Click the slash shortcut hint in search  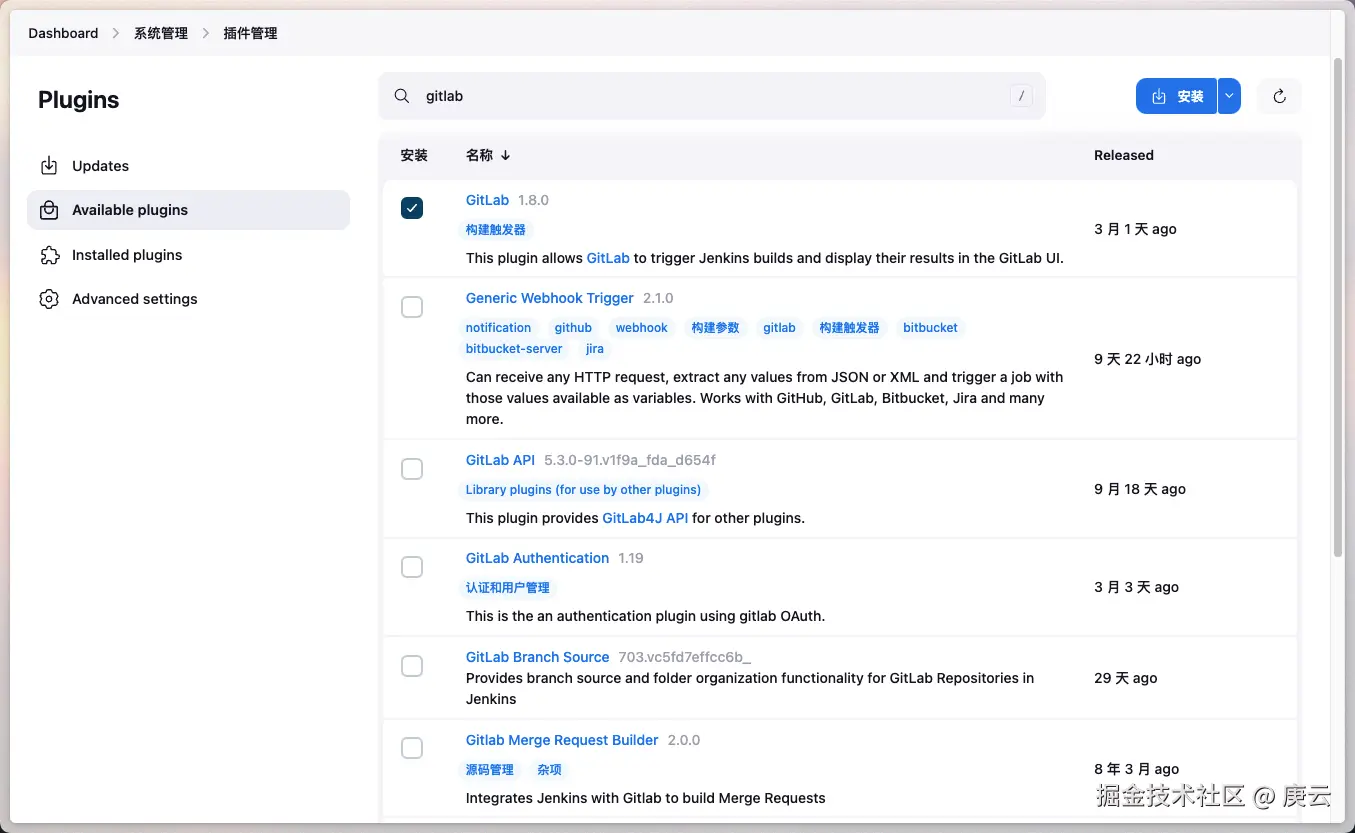pyautogui.click(x=1021, y=96)
